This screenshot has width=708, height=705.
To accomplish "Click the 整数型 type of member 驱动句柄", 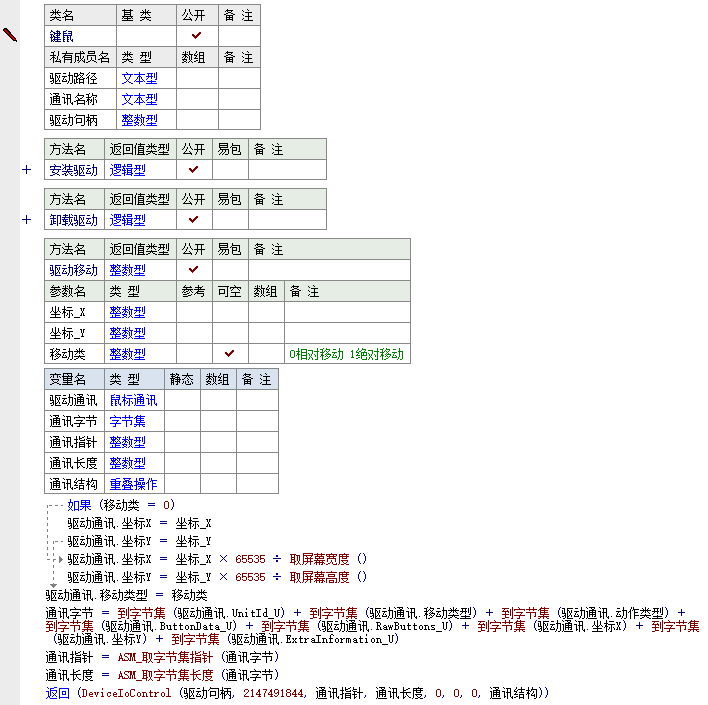I will click(x=139, y=120).
